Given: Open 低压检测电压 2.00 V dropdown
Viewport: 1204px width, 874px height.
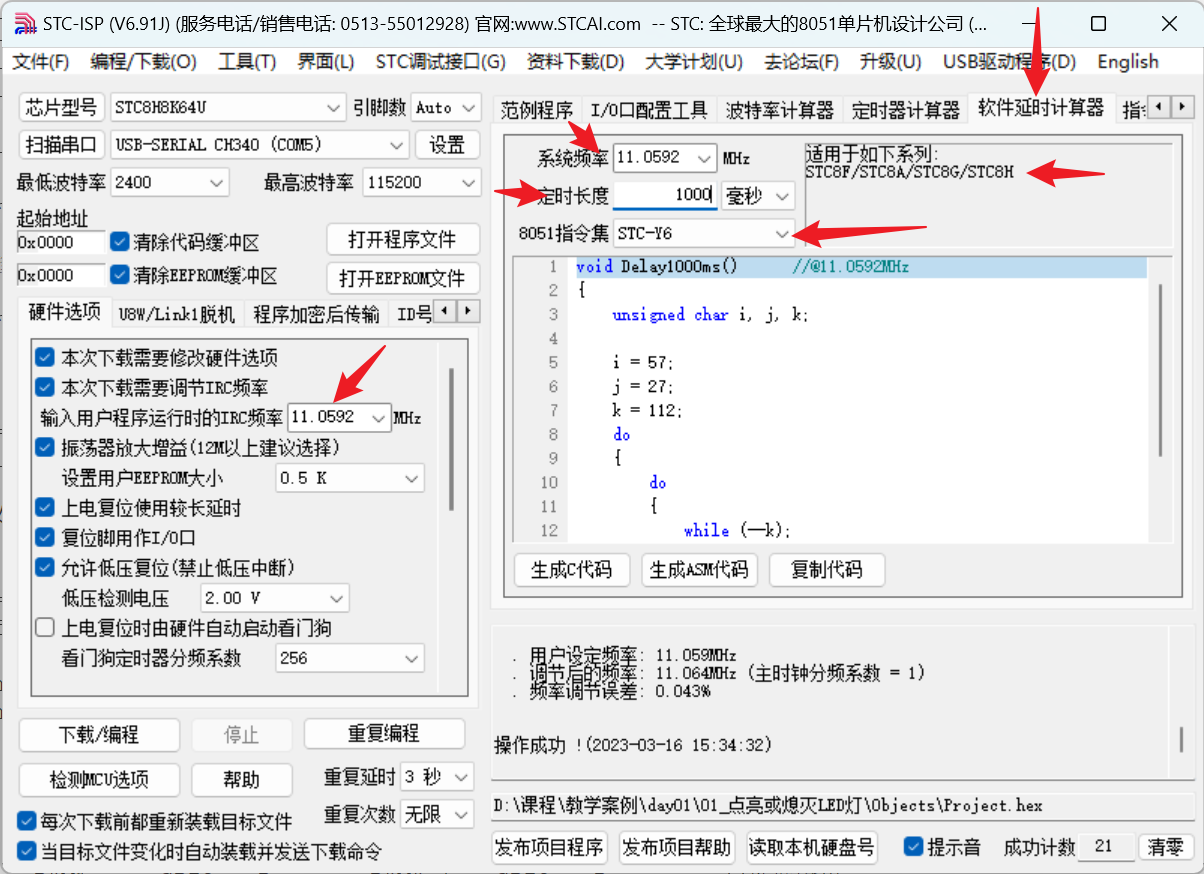Looking at the screenshot, I should tap(275, 599).
